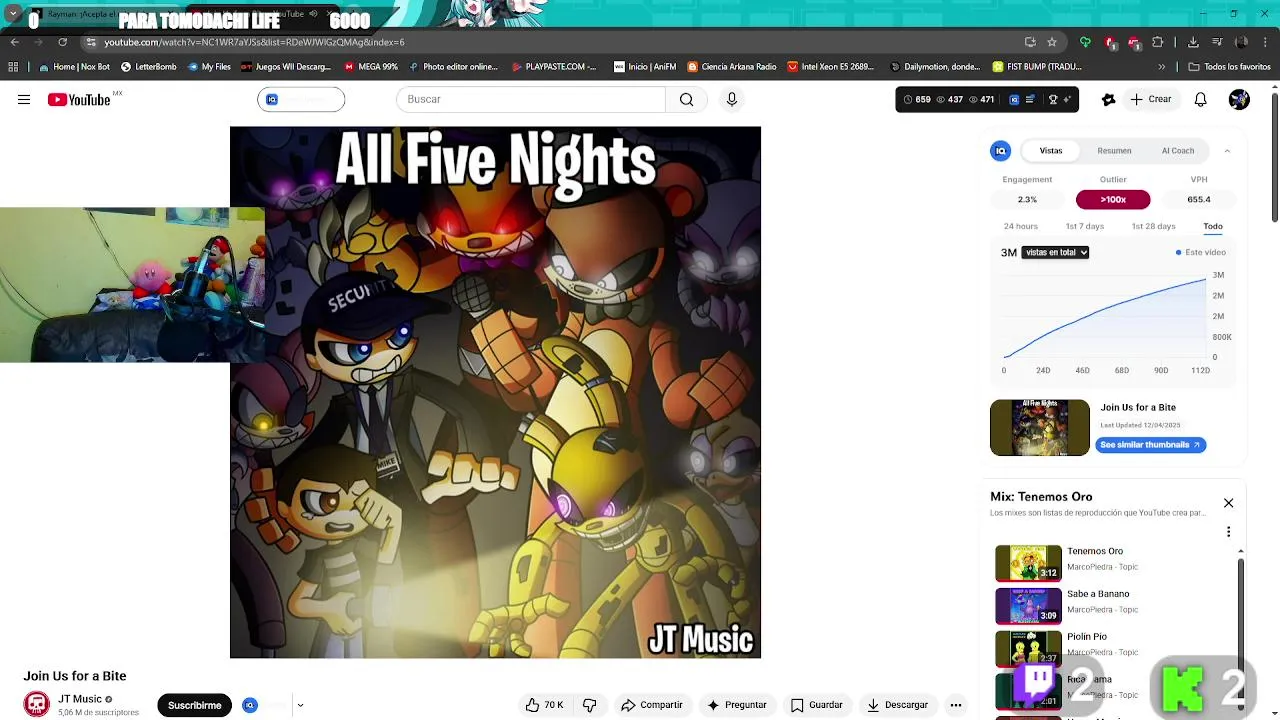Click the Guardar button

click(x=816, y=705)
